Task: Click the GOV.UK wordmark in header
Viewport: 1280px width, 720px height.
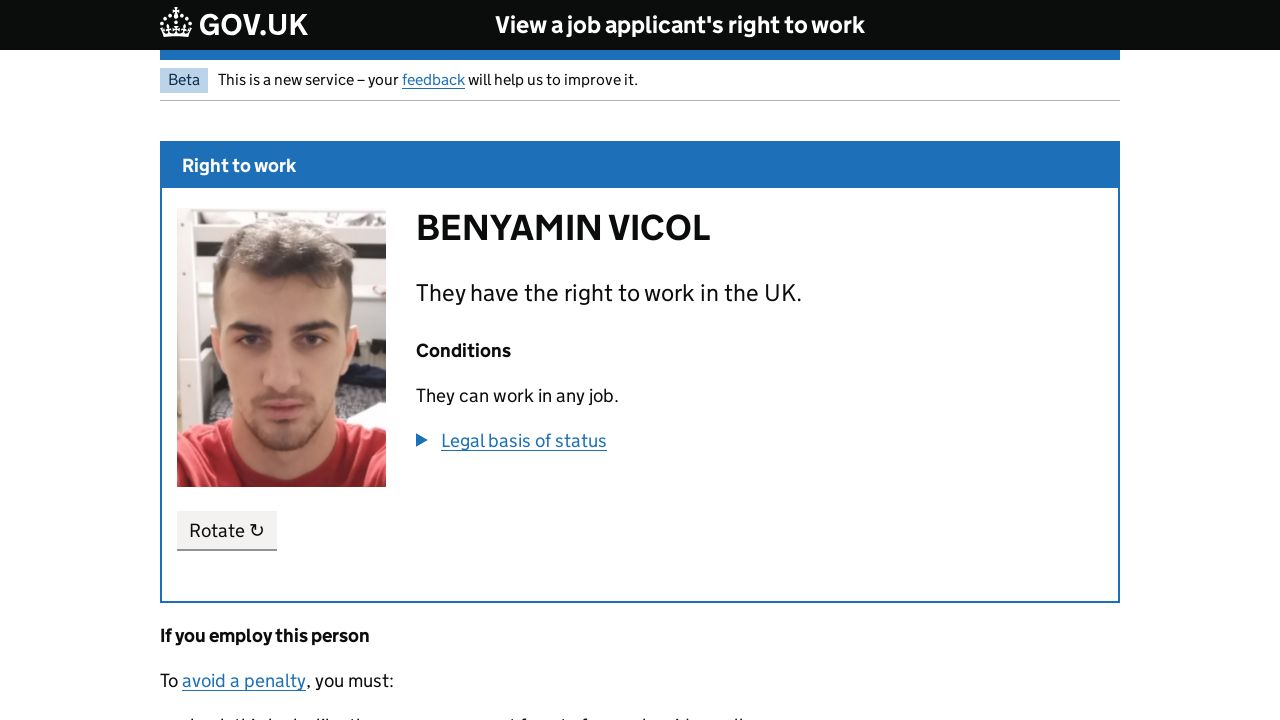Action: click(253, 25)
